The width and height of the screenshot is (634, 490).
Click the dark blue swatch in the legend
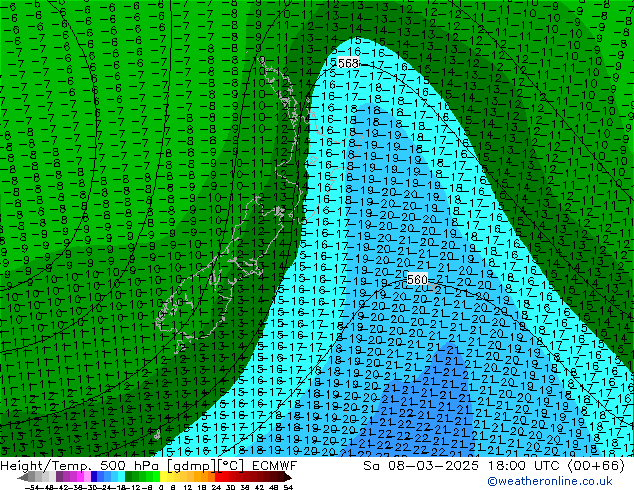click(94, 477)
